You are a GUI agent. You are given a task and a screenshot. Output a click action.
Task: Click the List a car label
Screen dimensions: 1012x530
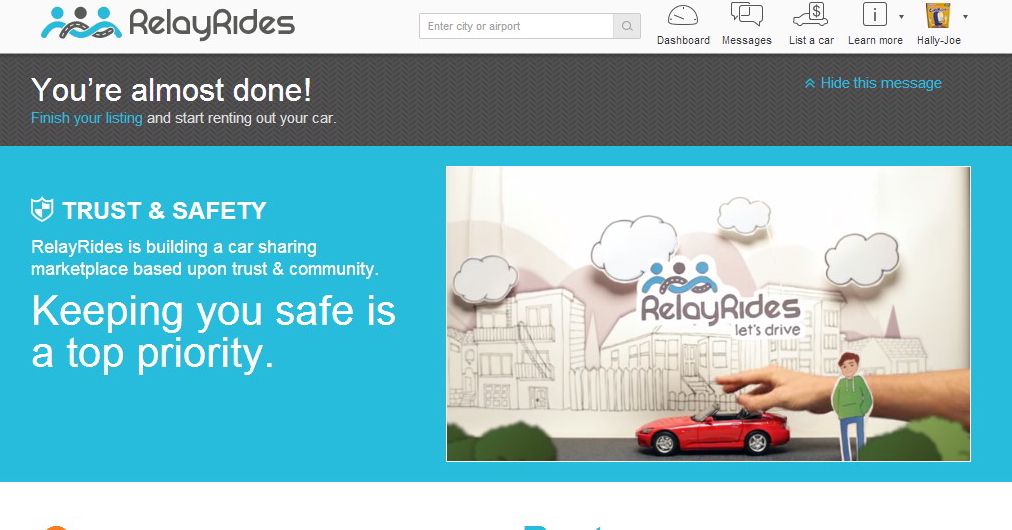tap(811, 40)
